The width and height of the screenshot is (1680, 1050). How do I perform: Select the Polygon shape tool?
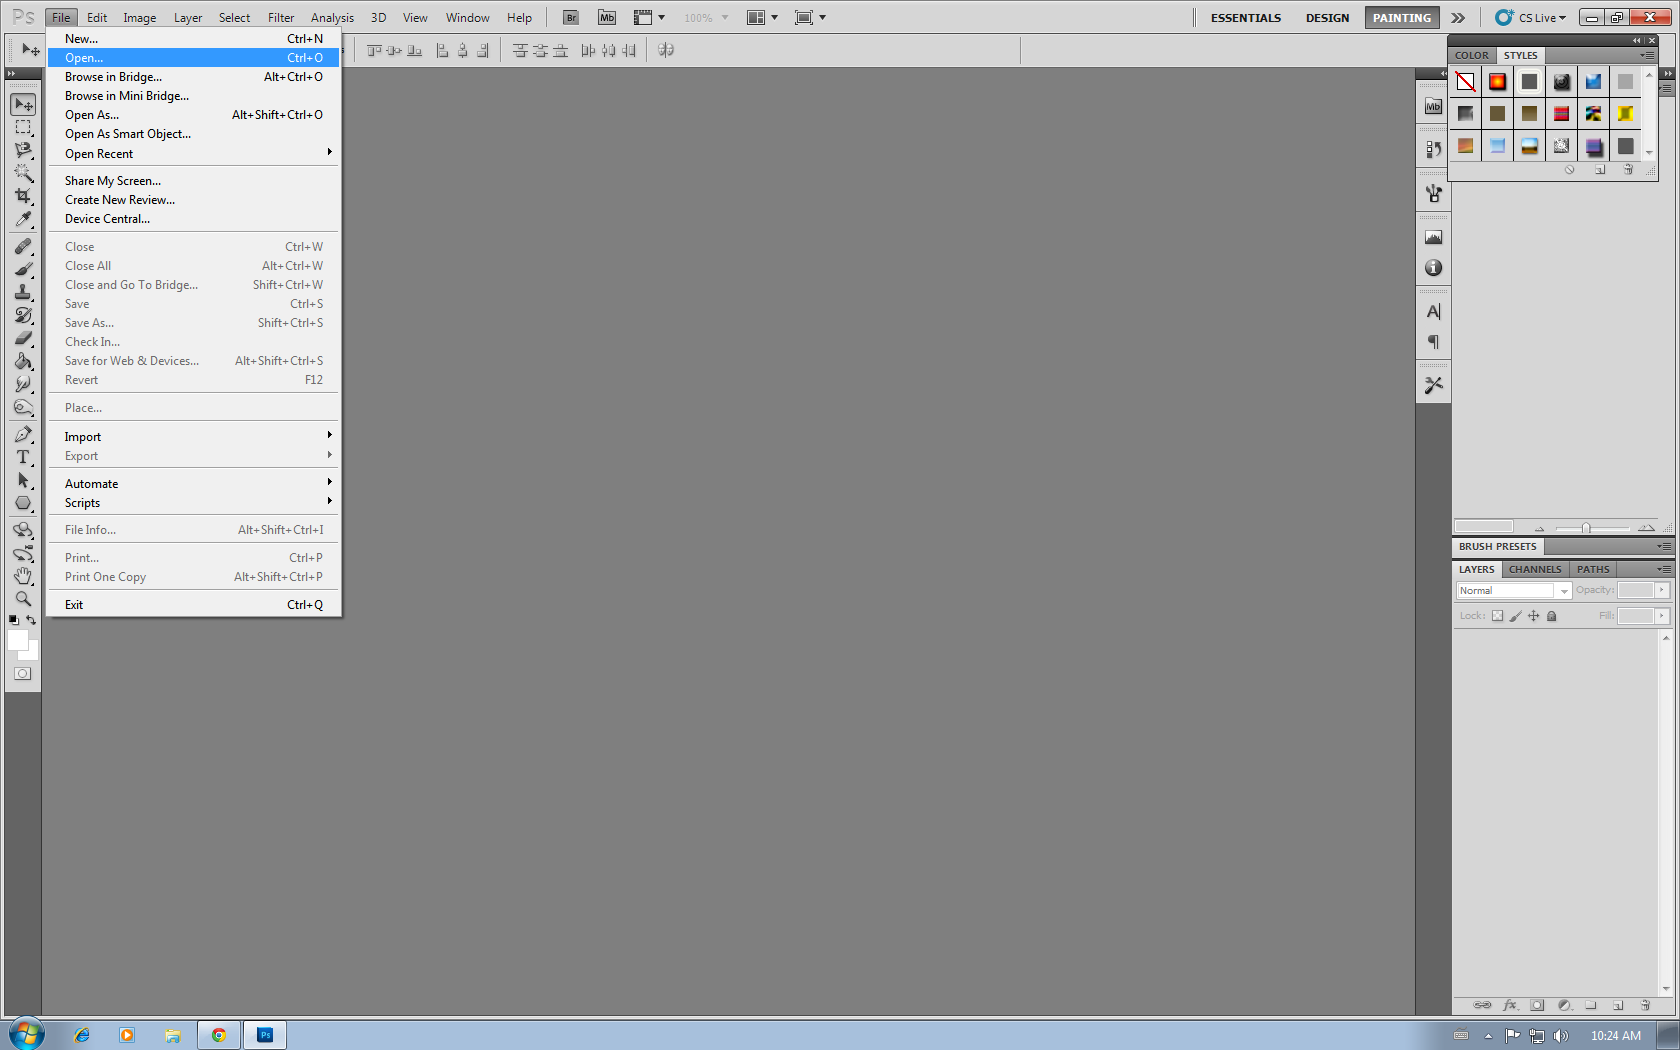click(x=23, y=503)
